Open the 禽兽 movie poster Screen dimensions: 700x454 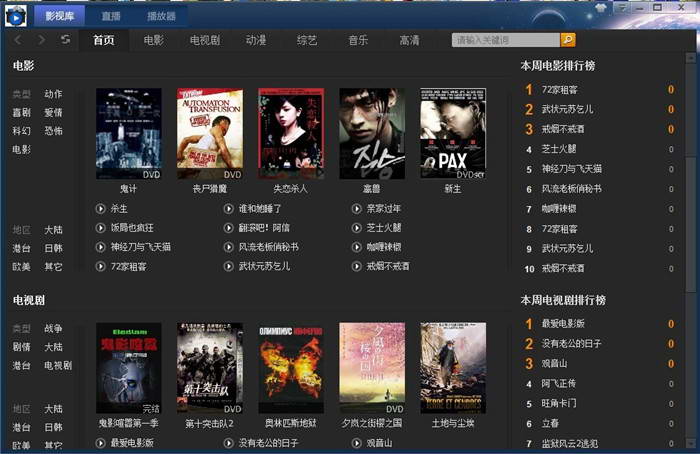click(372, 133)
